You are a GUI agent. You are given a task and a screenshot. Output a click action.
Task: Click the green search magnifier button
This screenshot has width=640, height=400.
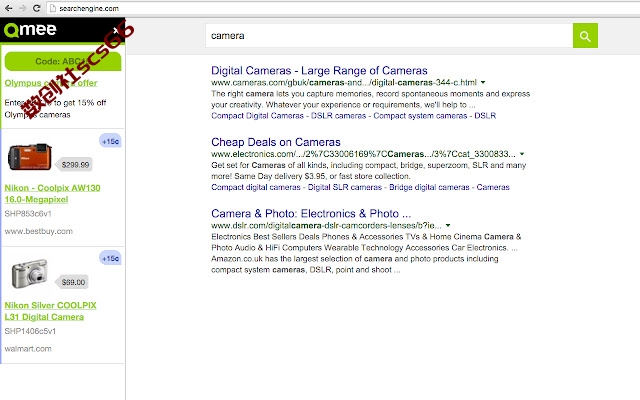(x=585, y=36)
